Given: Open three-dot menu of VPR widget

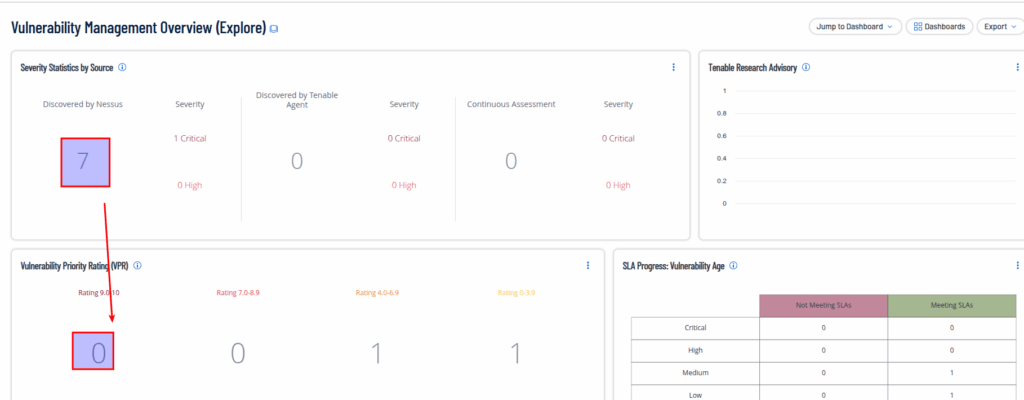Looking at the screenshot, I should tap(588, 265).
